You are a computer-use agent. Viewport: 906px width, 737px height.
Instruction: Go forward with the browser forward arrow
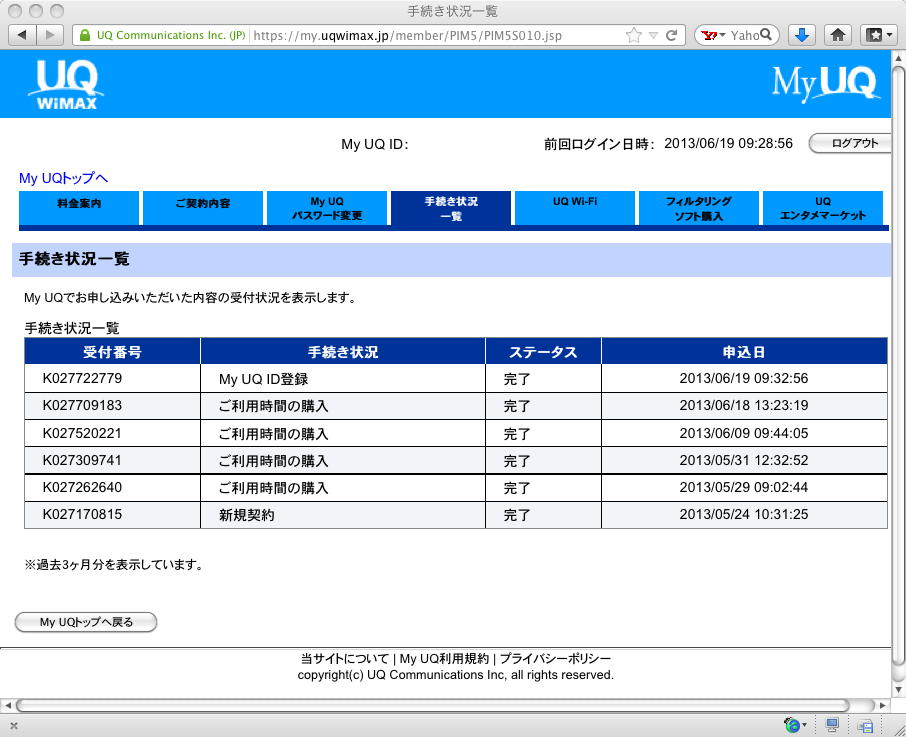point(50,35)
